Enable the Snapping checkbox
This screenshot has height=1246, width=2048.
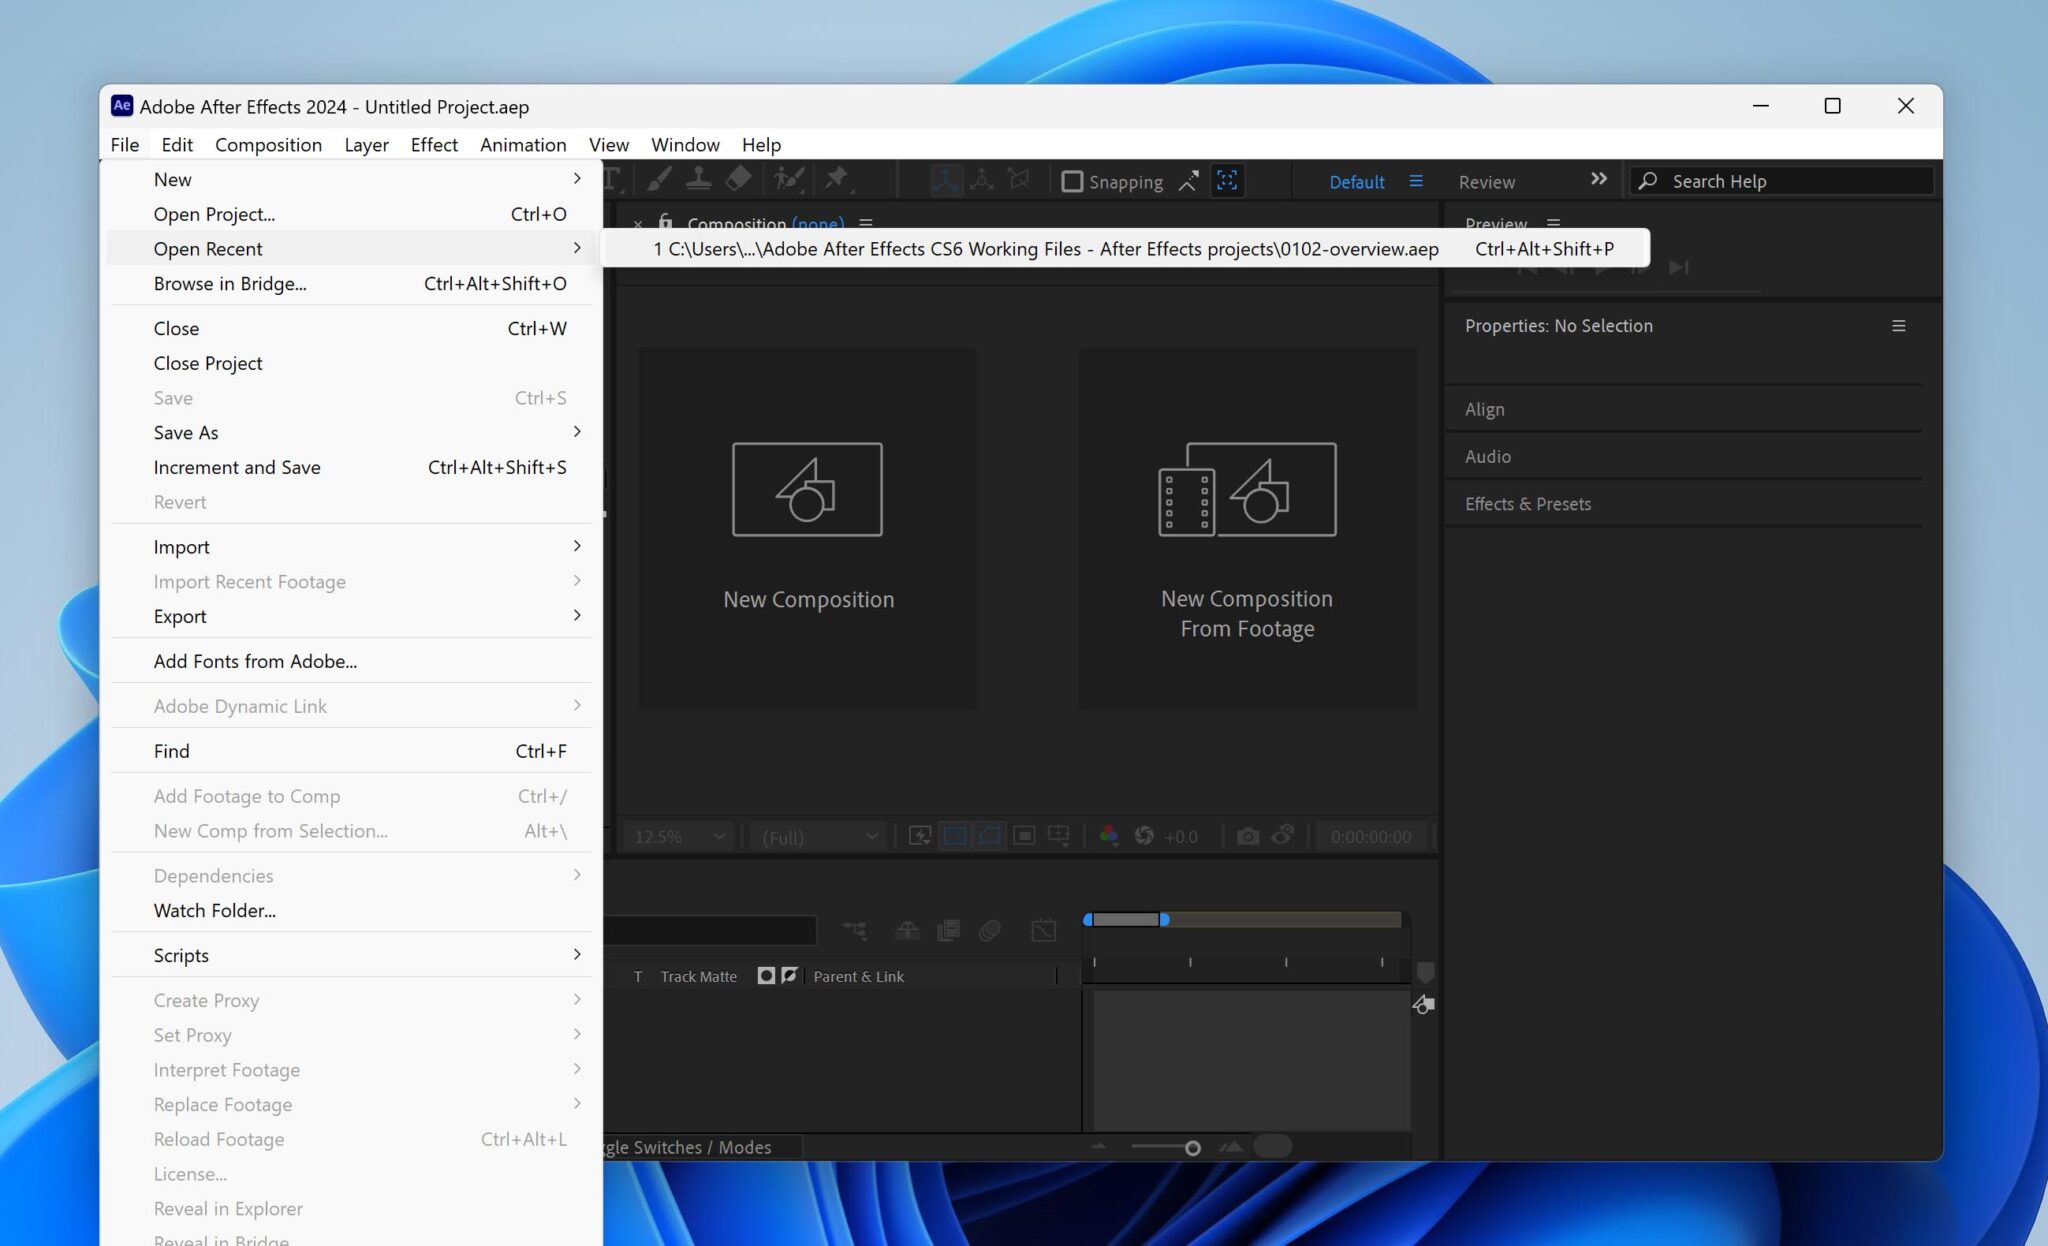(x=1073, y=181)
